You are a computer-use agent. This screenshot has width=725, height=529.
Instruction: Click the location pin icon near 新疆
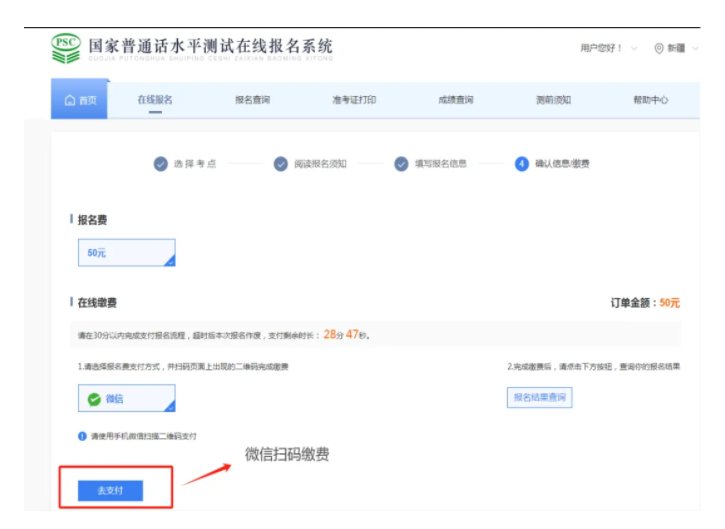point(658,48)
